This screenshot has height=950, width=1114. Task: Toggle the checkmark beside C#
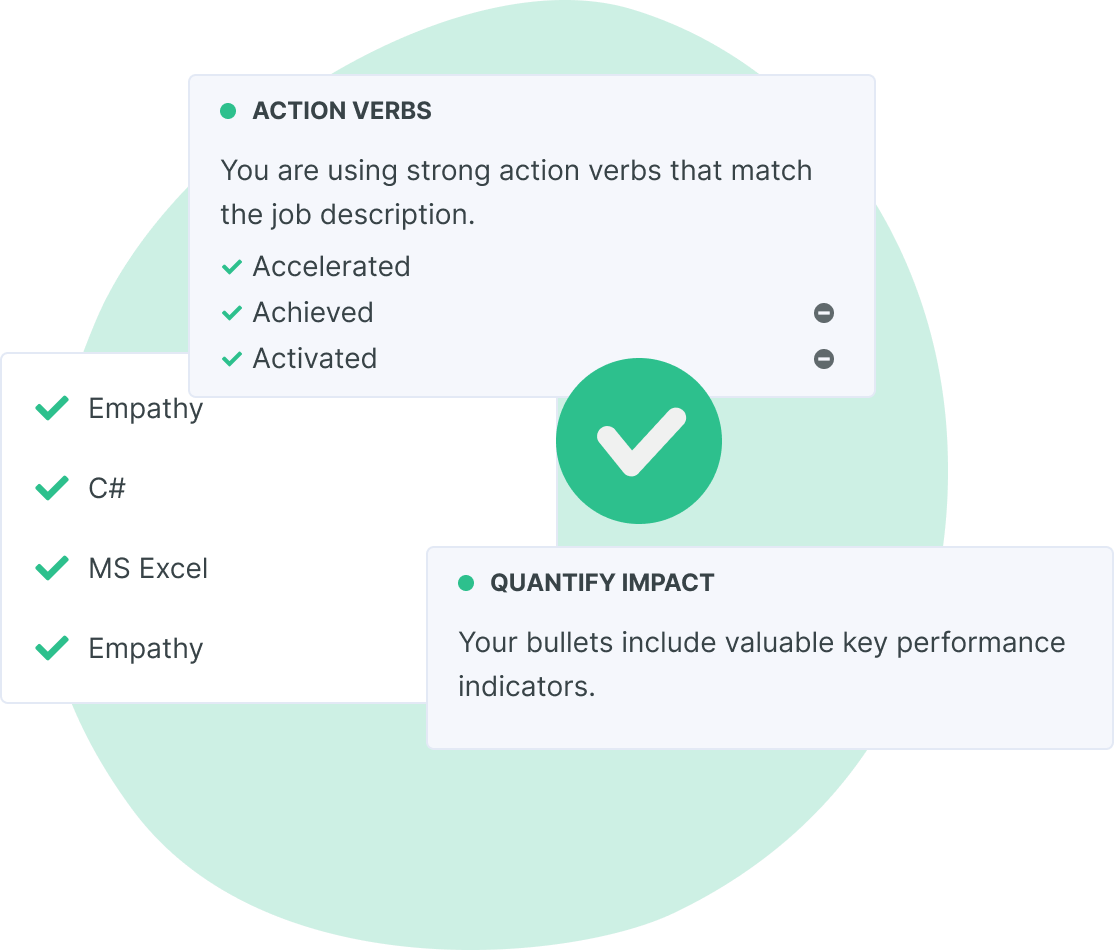pyautogui.click(x=52, y=489)
